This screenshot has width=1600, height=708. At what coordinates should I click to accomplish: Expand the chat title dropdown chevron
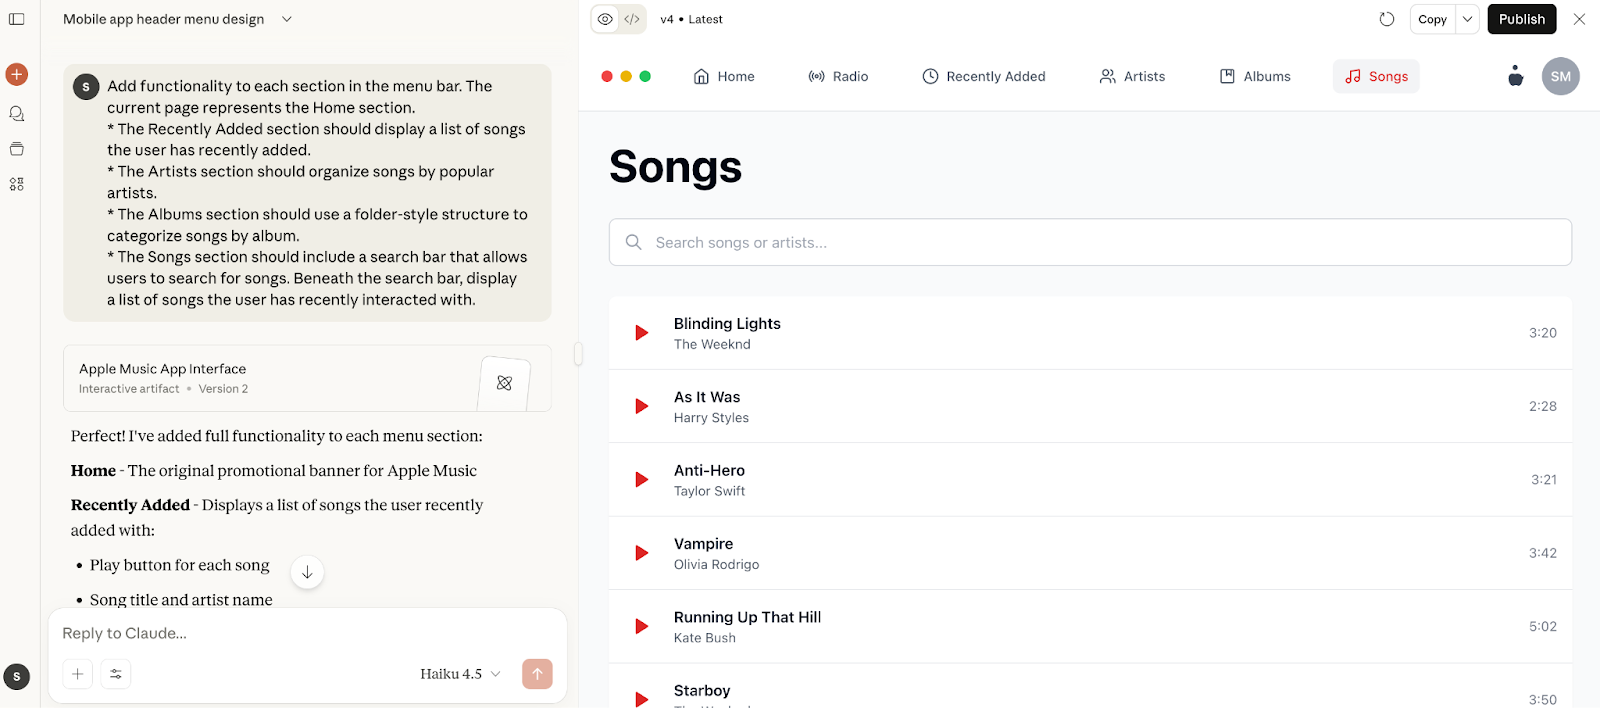pyautogui.click(x=287, y=19)
